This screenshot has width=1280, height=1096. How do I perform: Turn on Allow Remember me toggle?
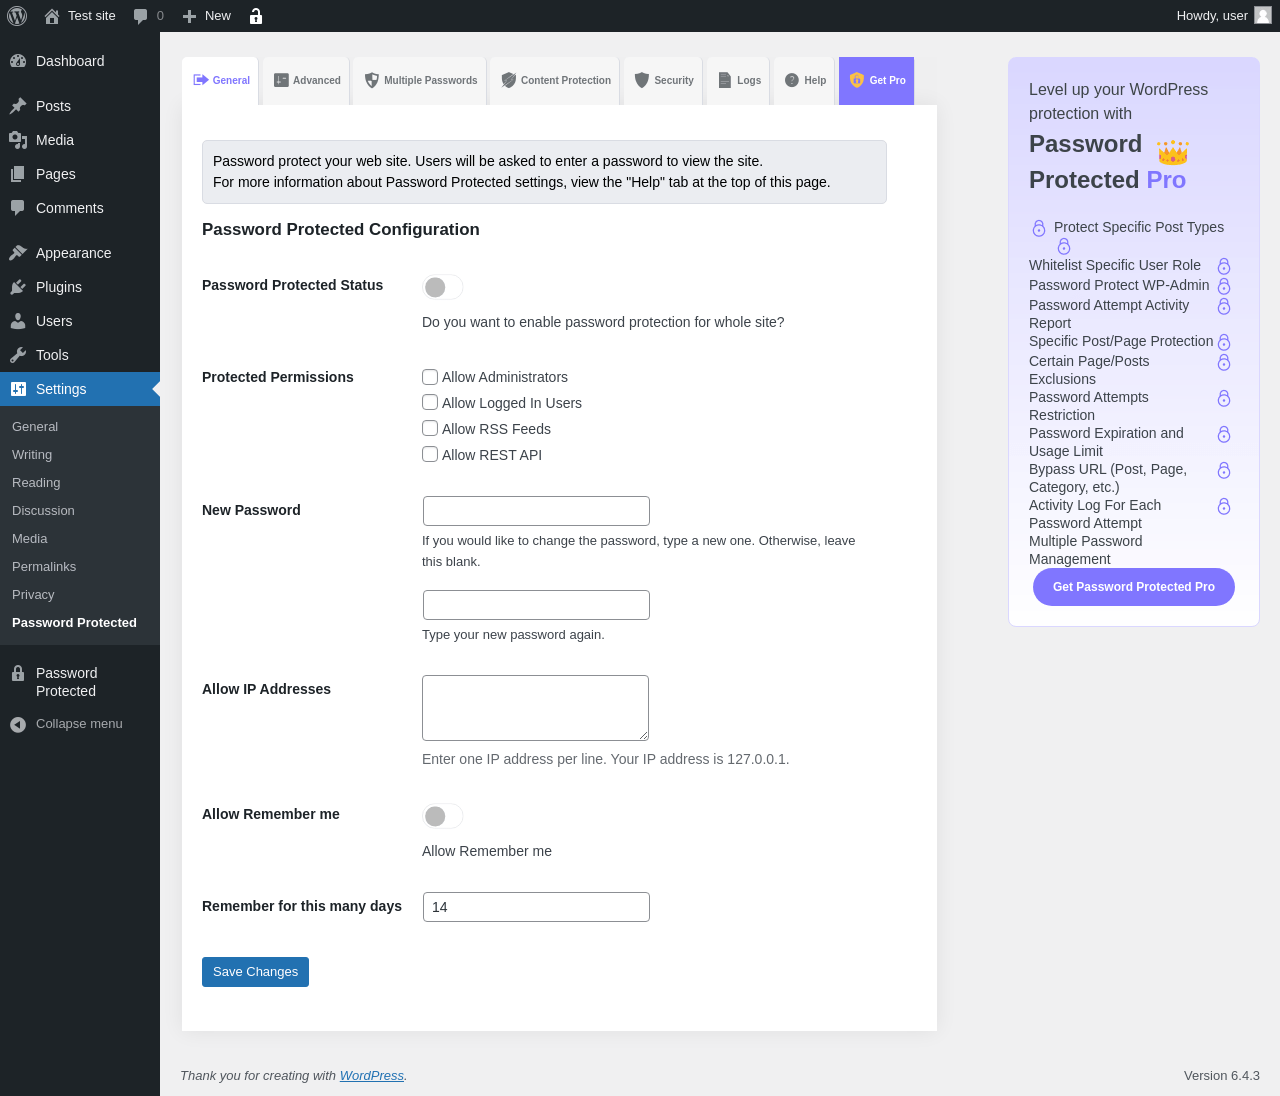click(442, 816)
